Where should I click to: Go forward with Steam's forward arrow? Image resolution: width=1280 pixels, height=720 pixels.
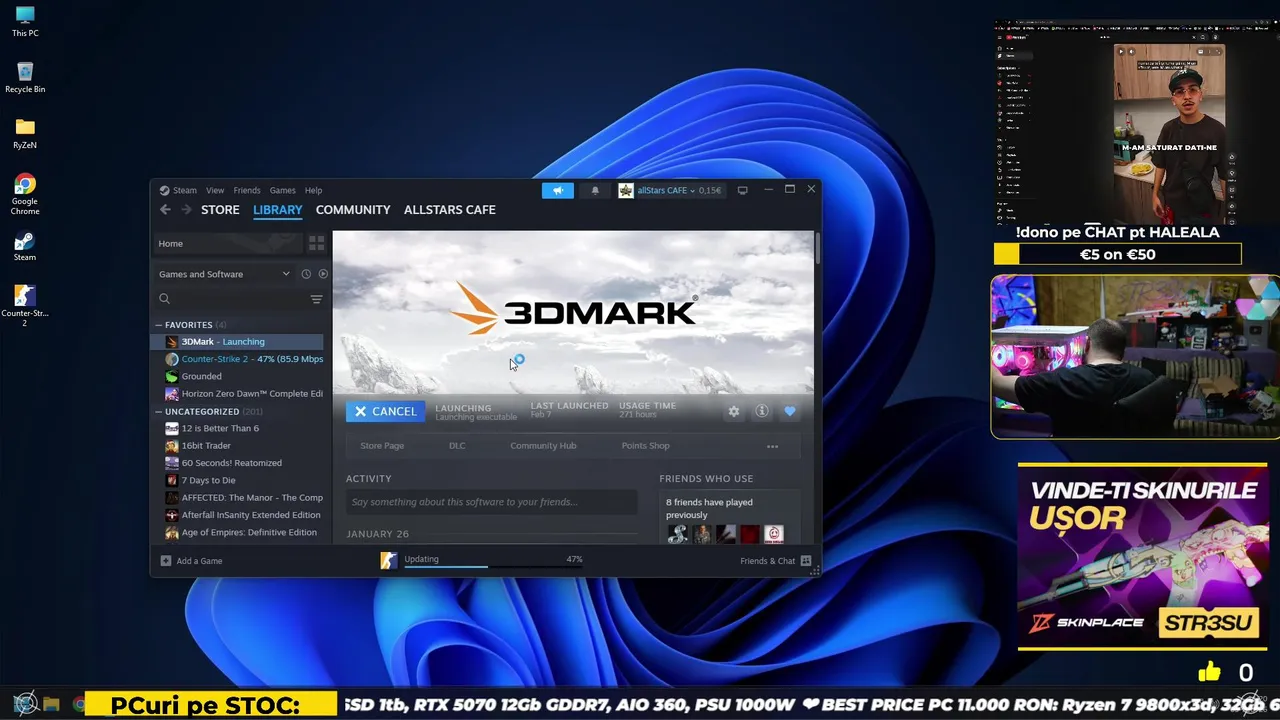point(186,210)
